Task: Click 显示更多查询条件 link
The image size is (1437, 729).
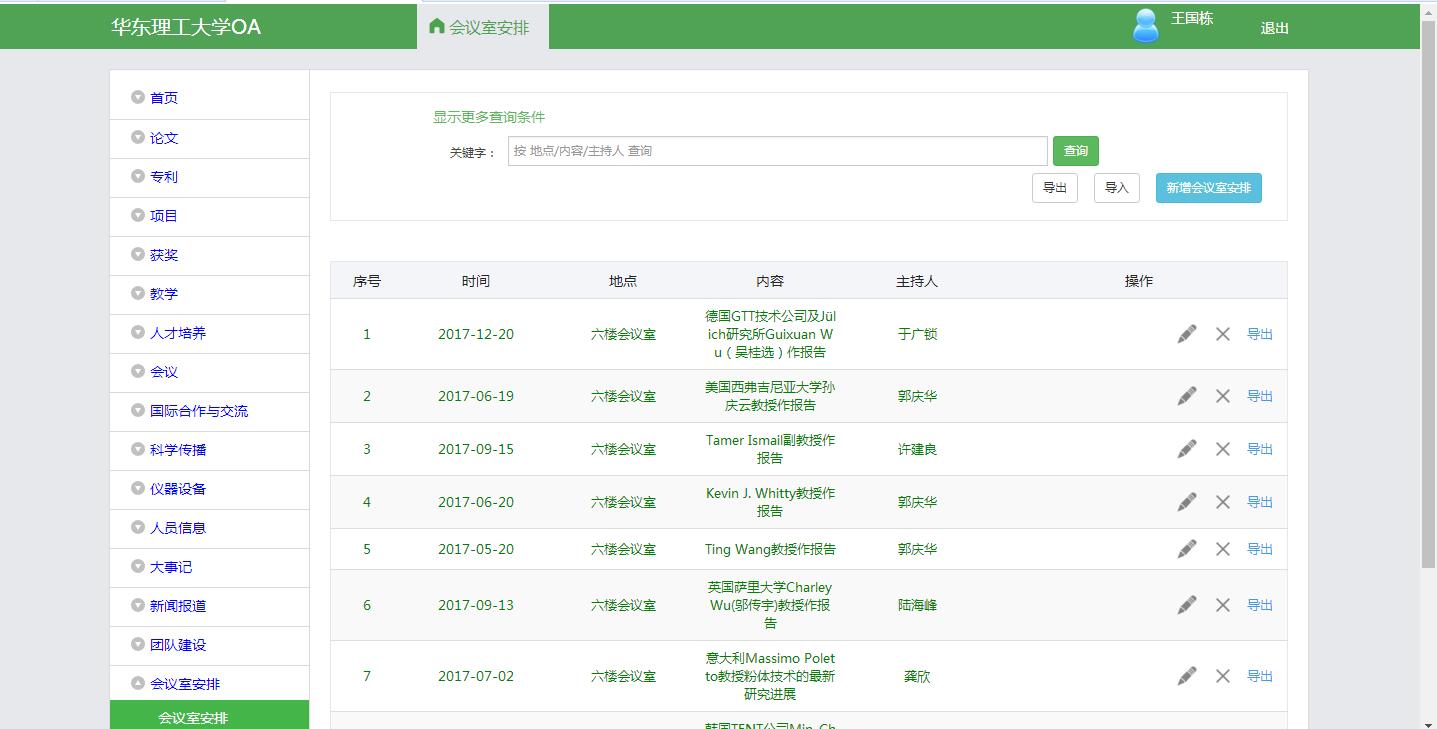Action: click(489, 117)
